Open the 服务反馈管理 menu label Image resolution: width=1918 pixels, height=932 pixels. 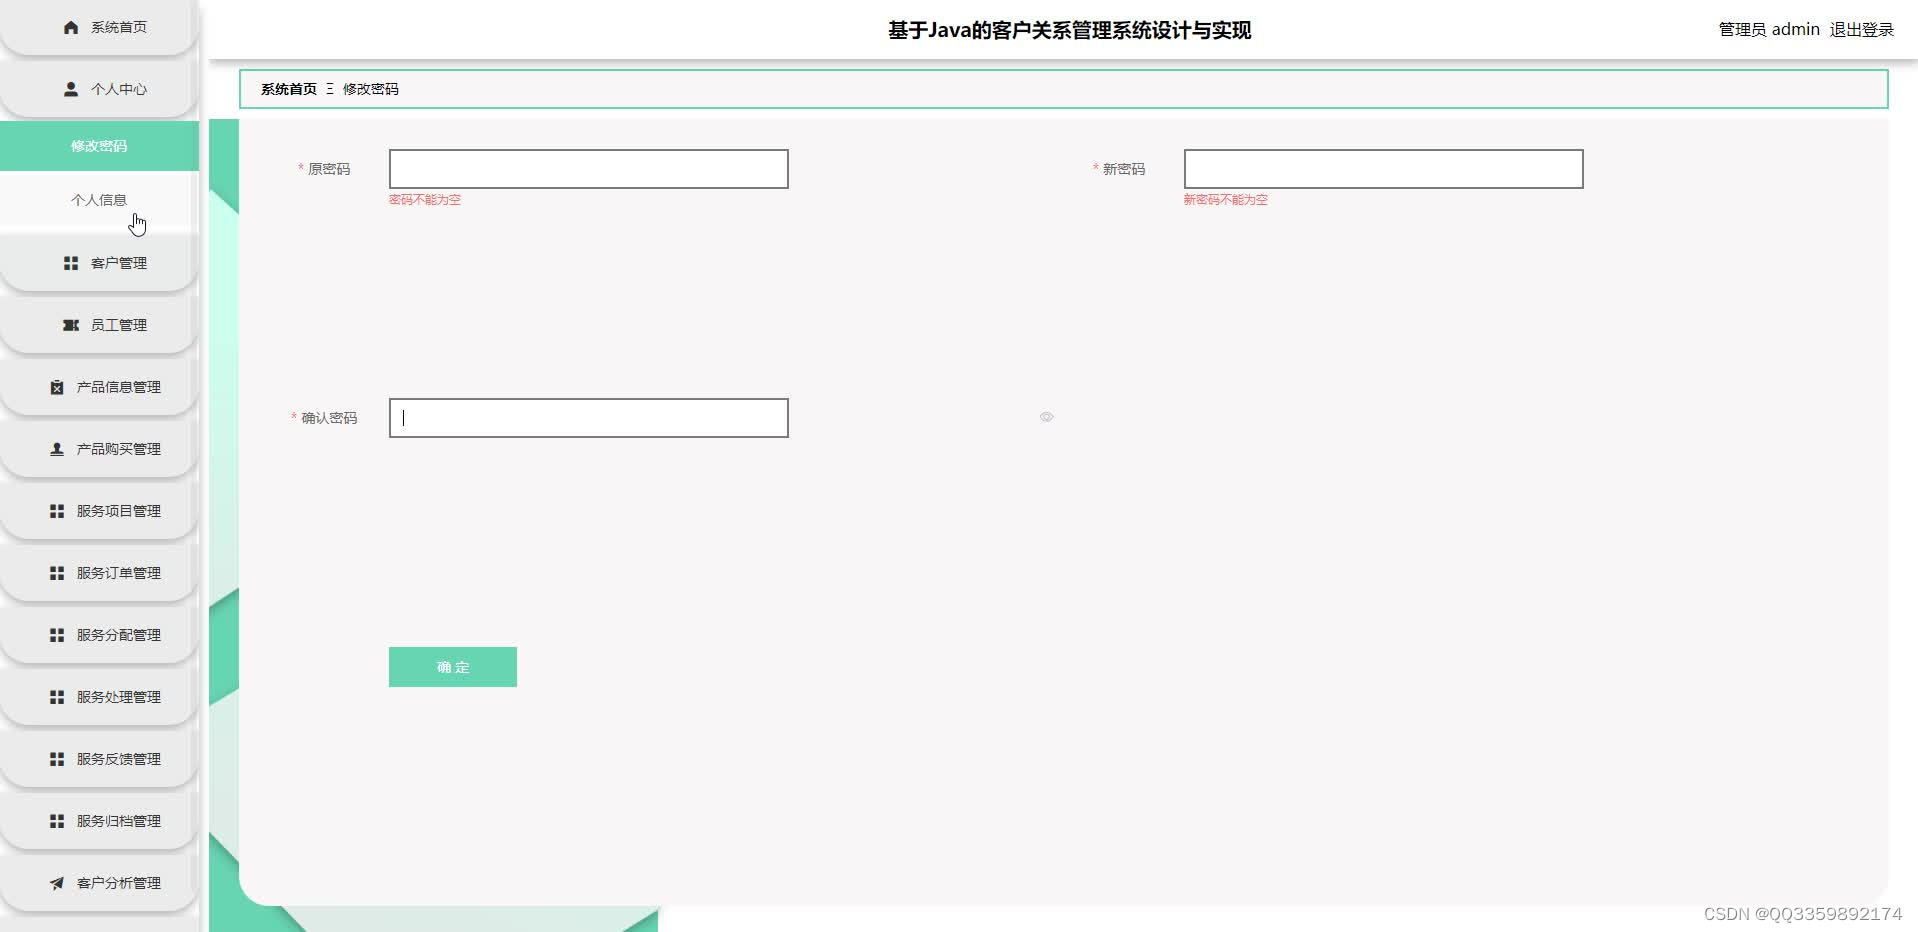click(x=119, y=759)
